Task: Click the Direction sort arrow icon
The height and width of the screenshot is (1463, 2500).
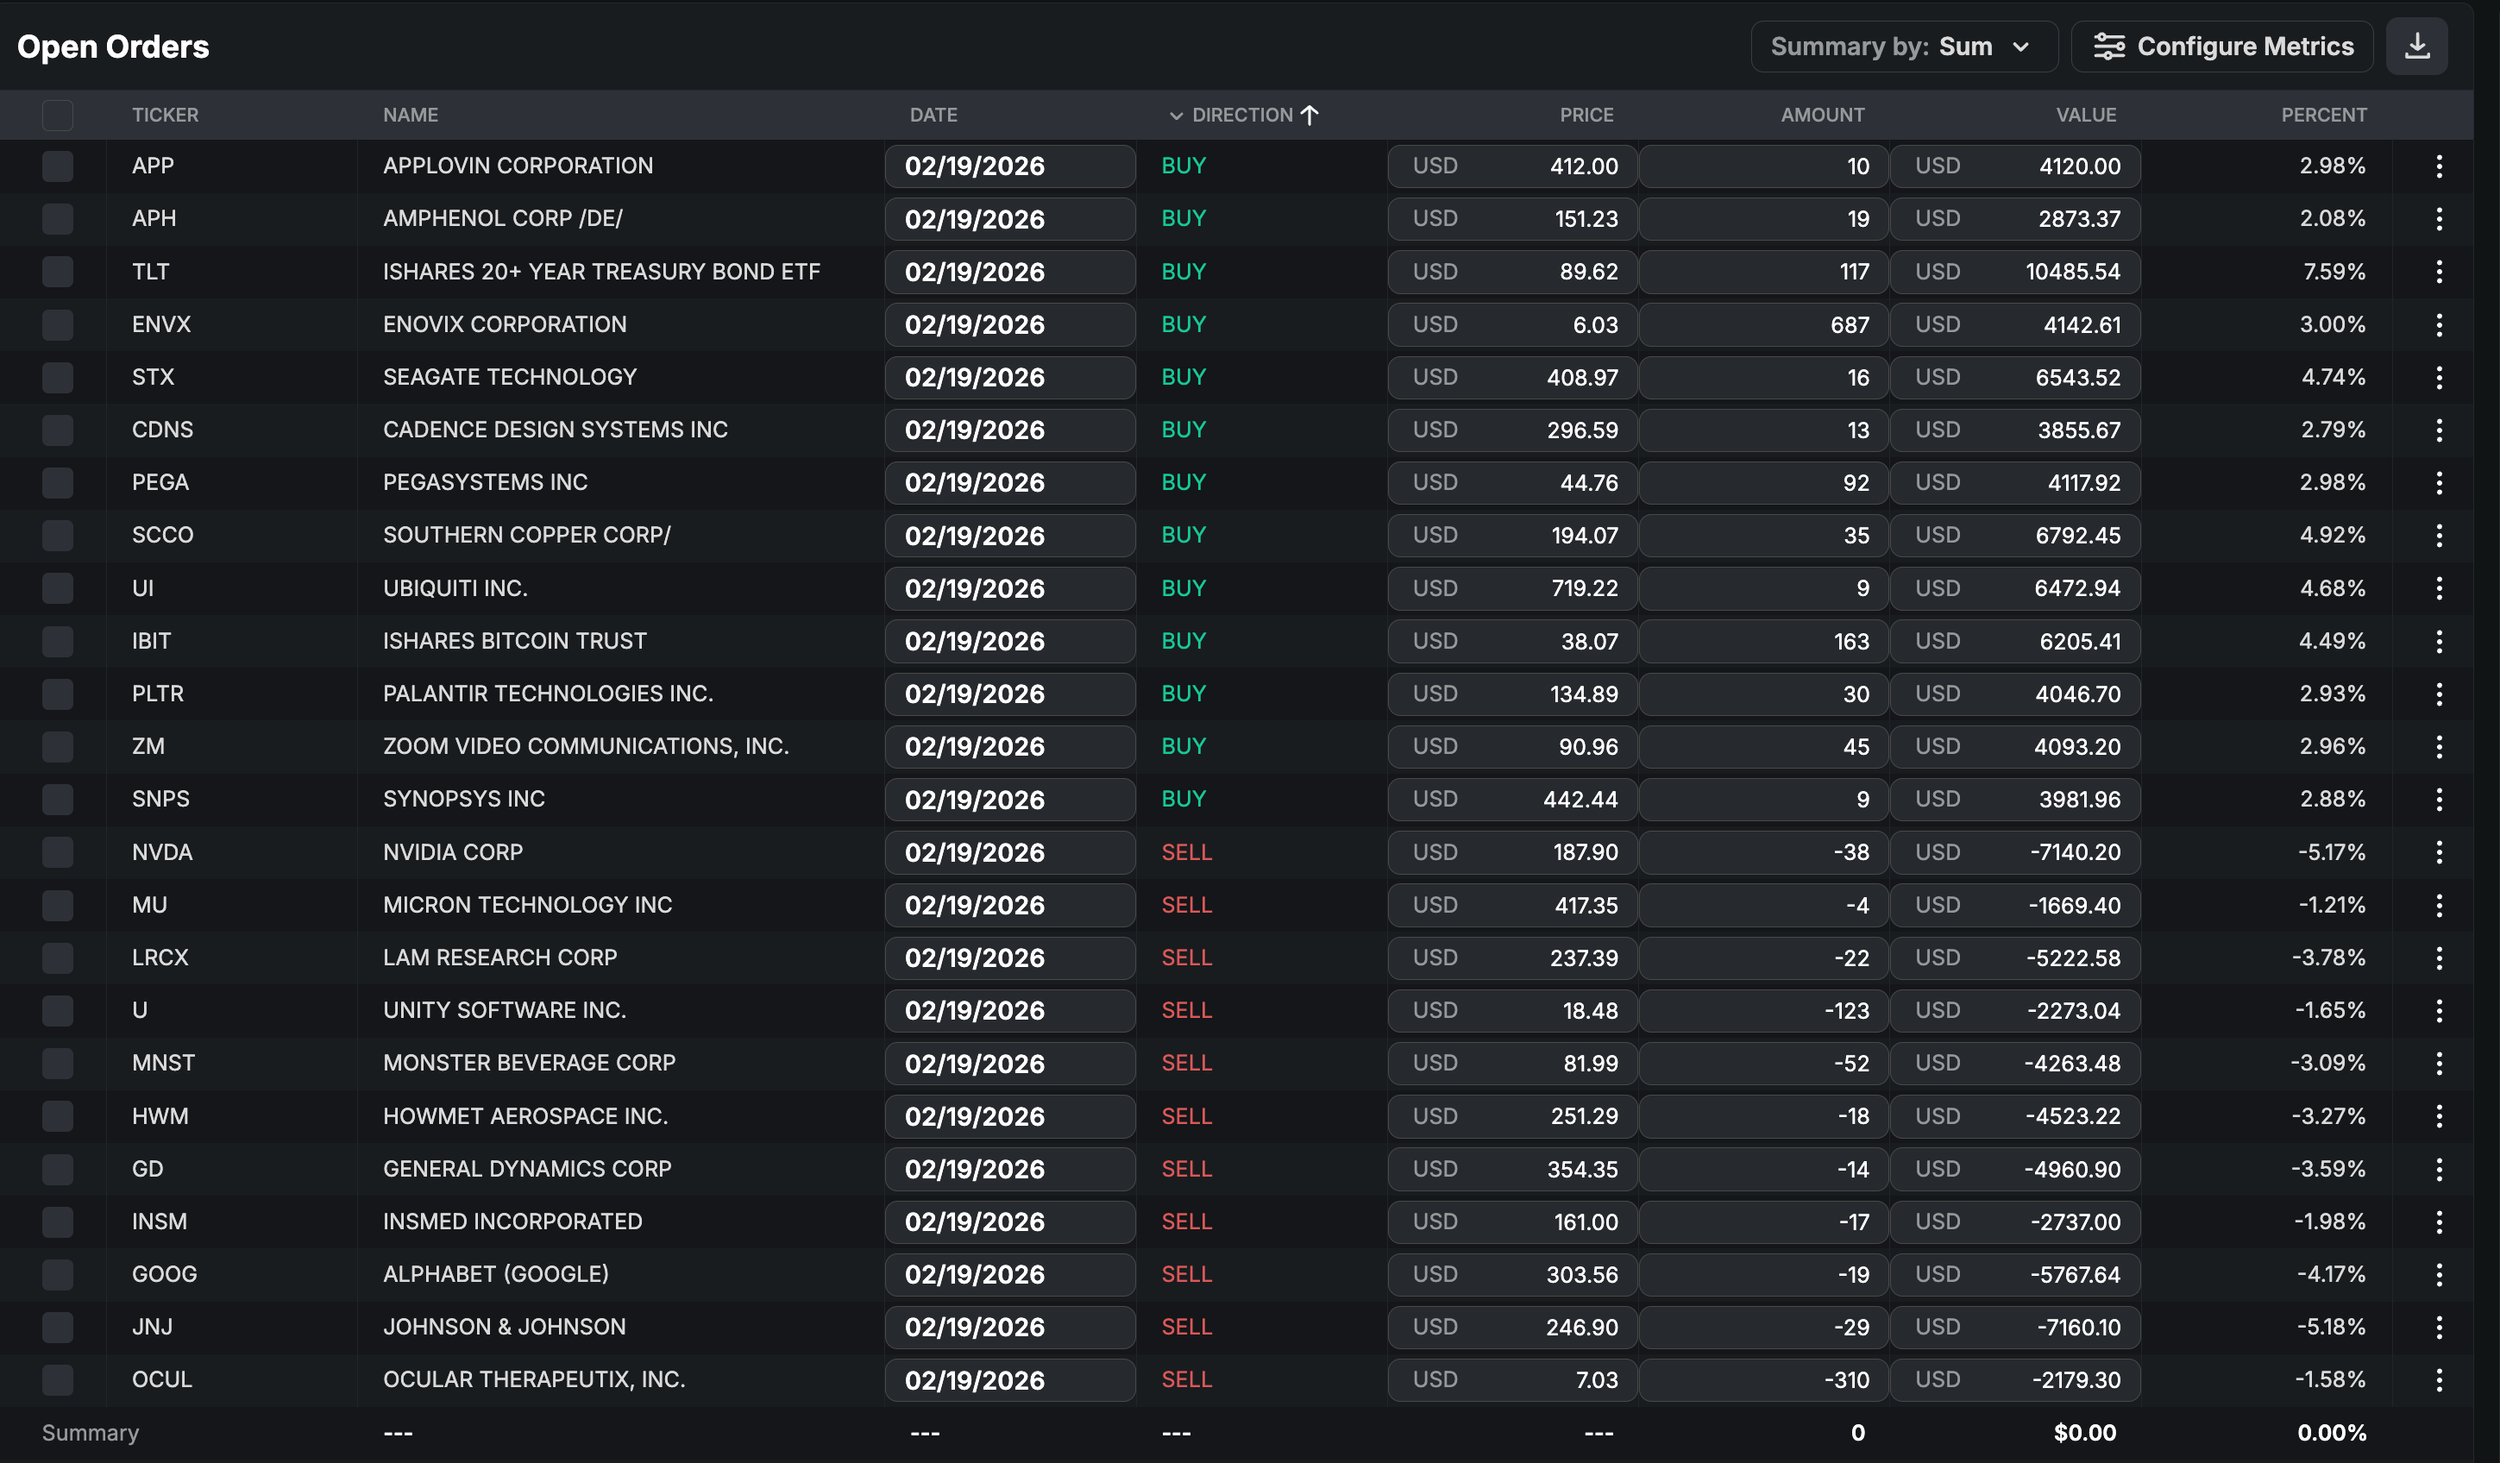Action: [1309, 115]
